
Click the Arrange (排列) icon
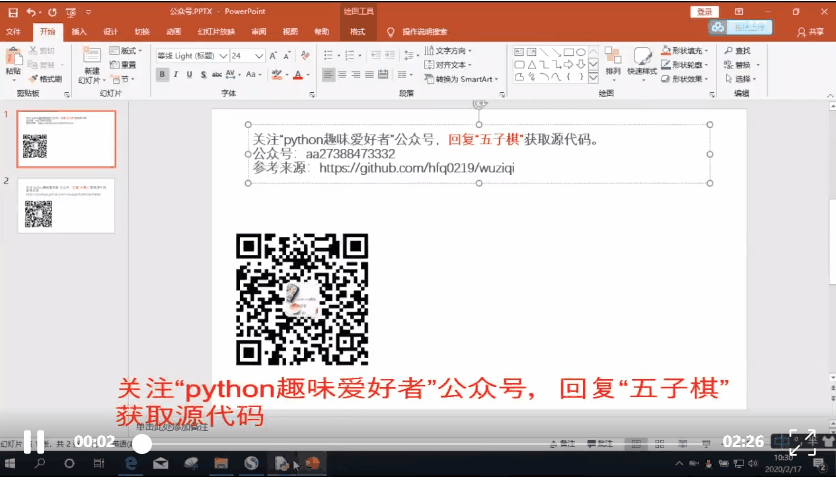(613, 55)
